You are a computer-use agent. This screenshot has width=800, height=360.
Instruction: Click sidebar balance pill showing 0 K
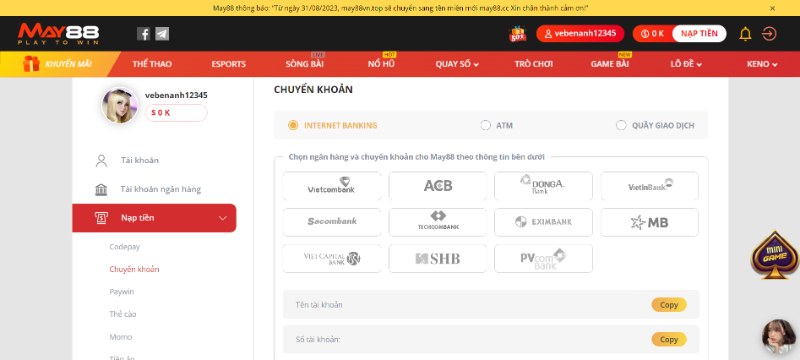[x=176, y=113]
